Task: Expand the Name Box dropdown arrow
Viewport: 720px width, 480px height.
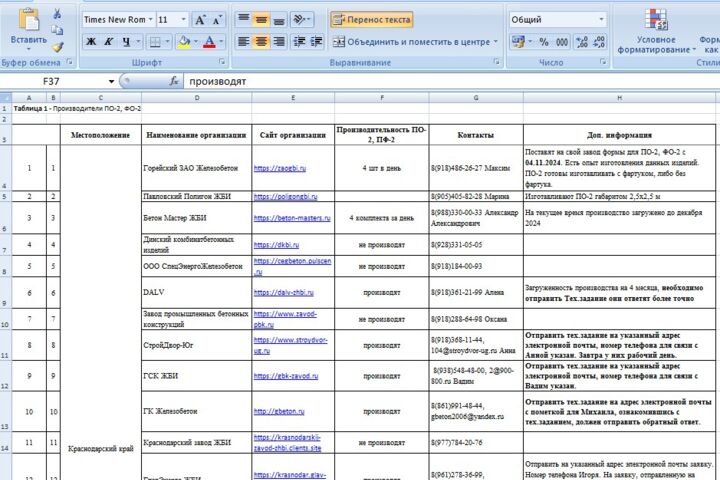Action: 111,81
